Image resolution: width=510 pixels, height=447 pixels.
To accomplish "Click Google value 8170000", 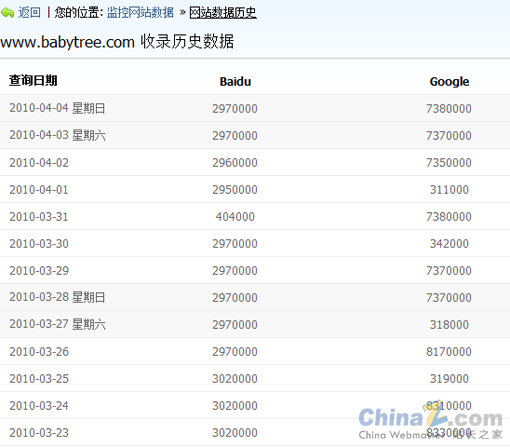I will (449, 352).
